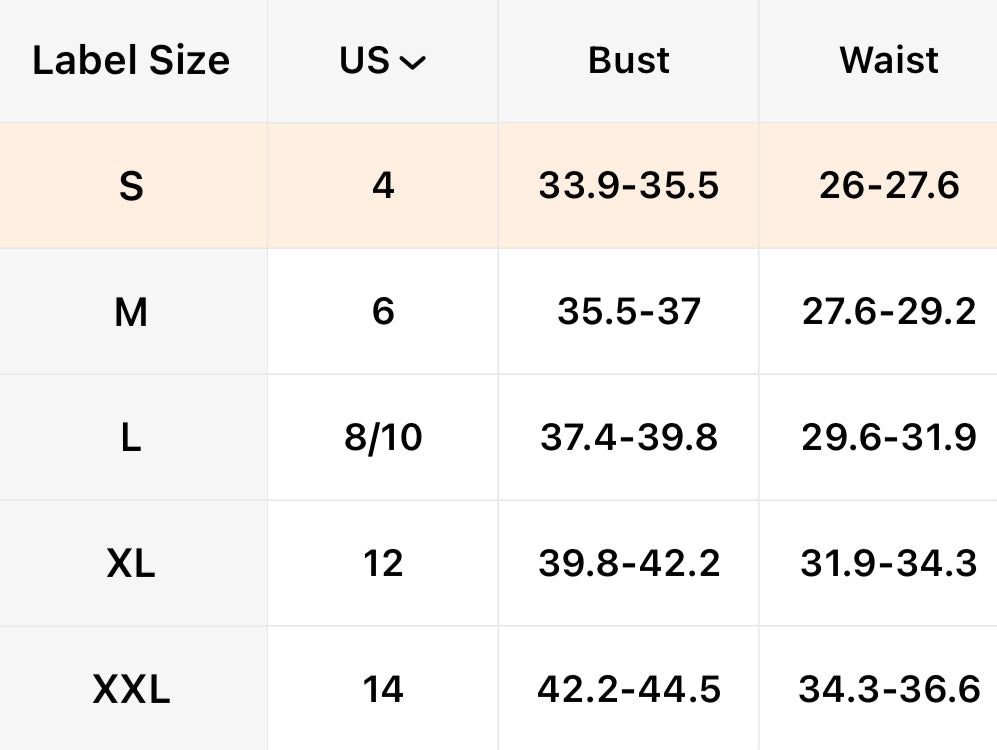Image resolution: width=997 pixels, height=750 pixels.
Task: Select the XL label size row
Action: 131,564
